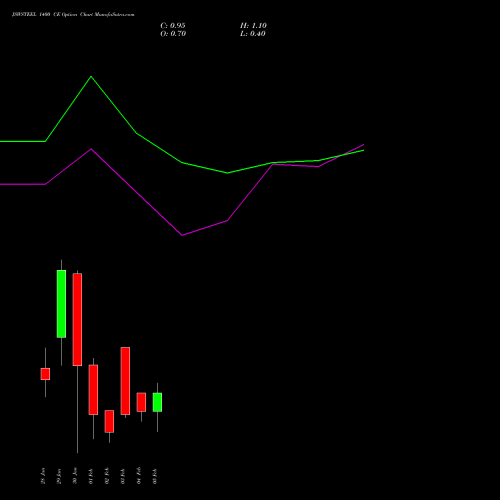The width and height of the screenshot is (500, 500).
Task: Select the small red candle for 28 Jan
Action: tap(45, 374)
